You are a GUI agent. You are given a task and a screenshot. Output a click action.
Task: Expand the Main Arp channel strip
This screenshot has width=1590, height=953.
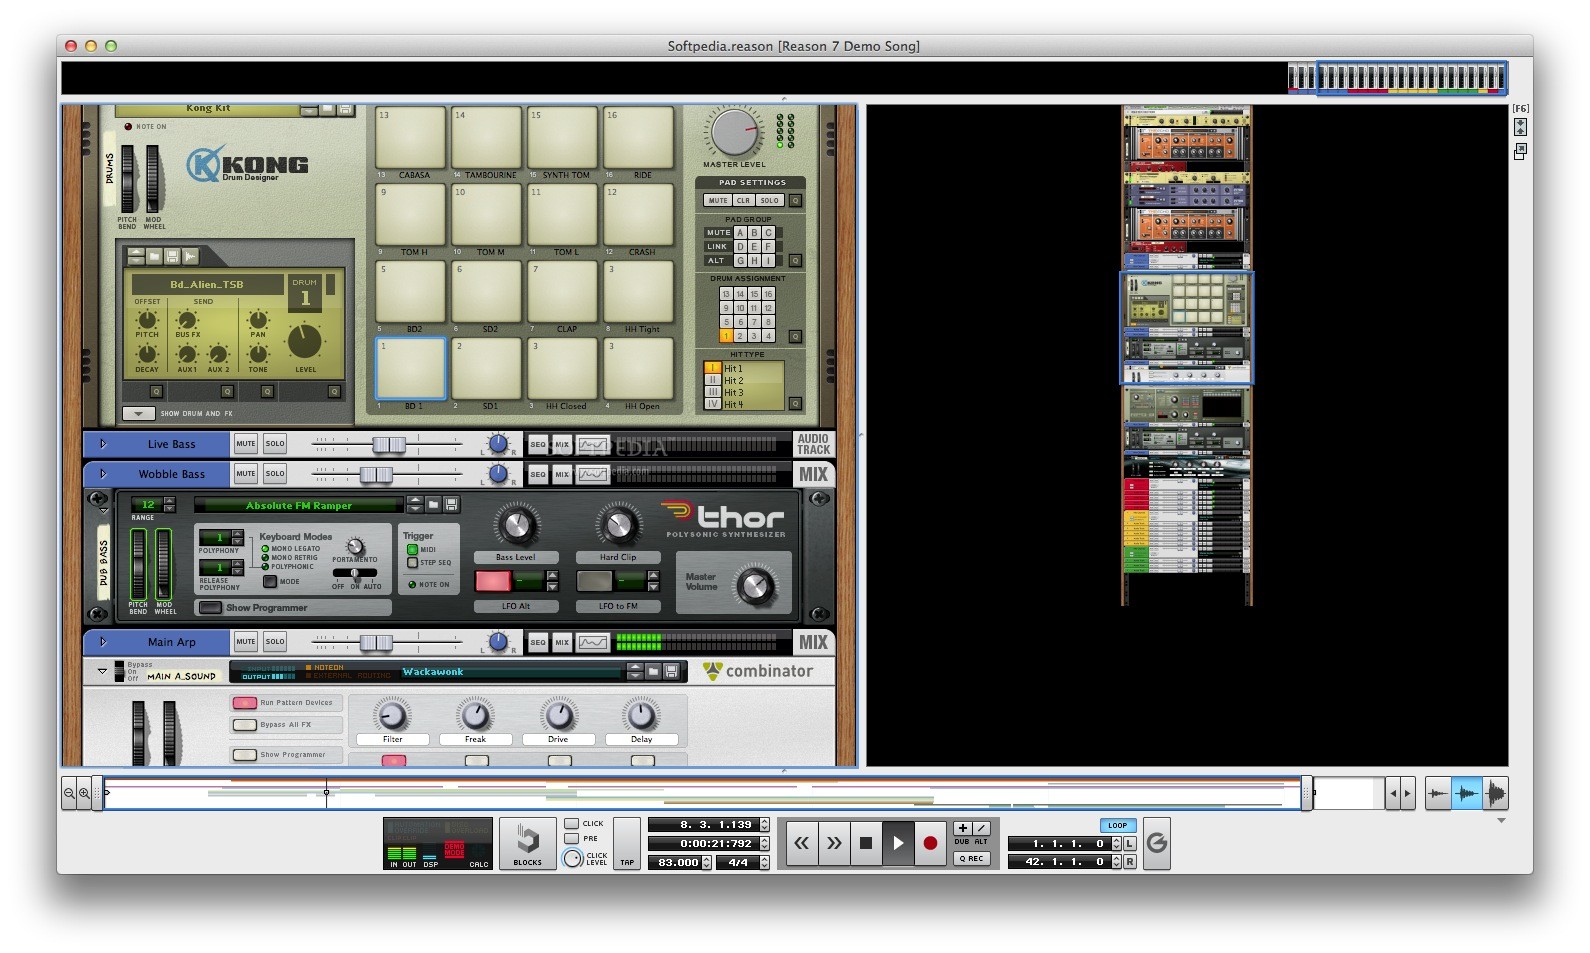pyautogui.click(x=103, y=642)
